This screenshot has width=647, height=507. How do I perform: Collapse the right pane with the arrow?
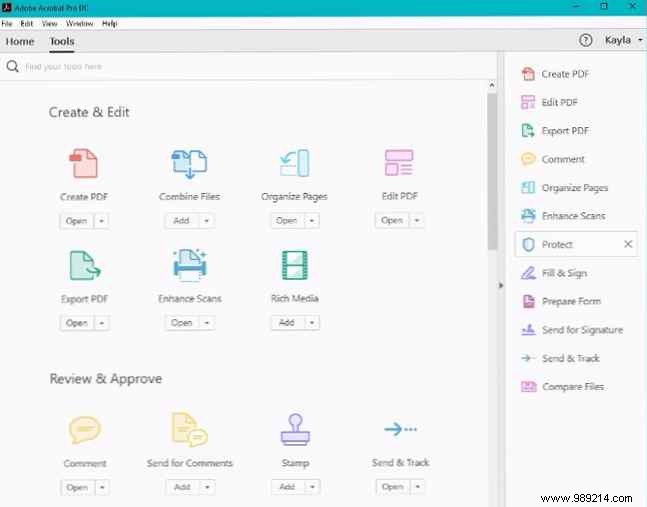501,285
